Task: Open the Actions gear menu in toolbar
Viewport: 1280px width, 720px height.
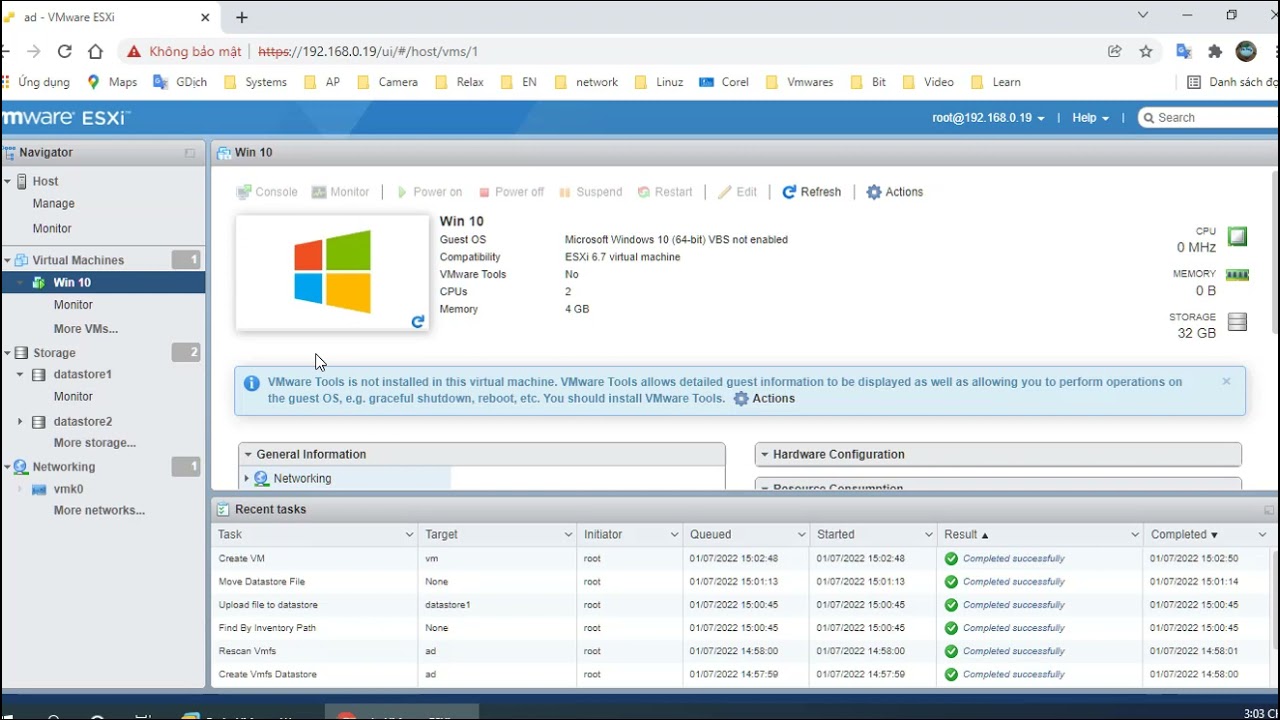Action: point(894,192)
